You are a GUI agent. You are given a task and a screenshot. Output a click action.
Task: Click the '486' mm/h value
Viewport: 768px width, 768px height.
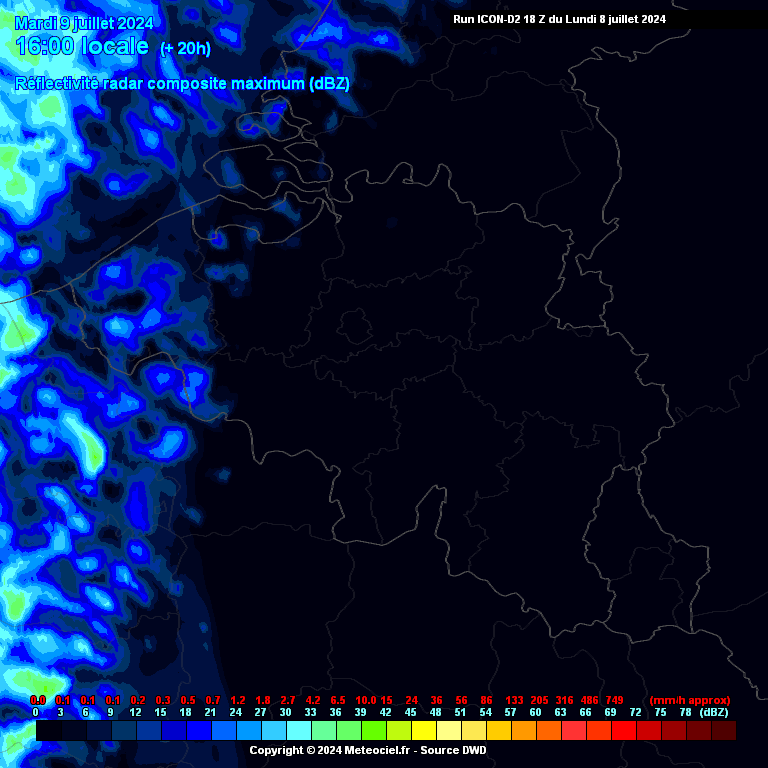589,700
